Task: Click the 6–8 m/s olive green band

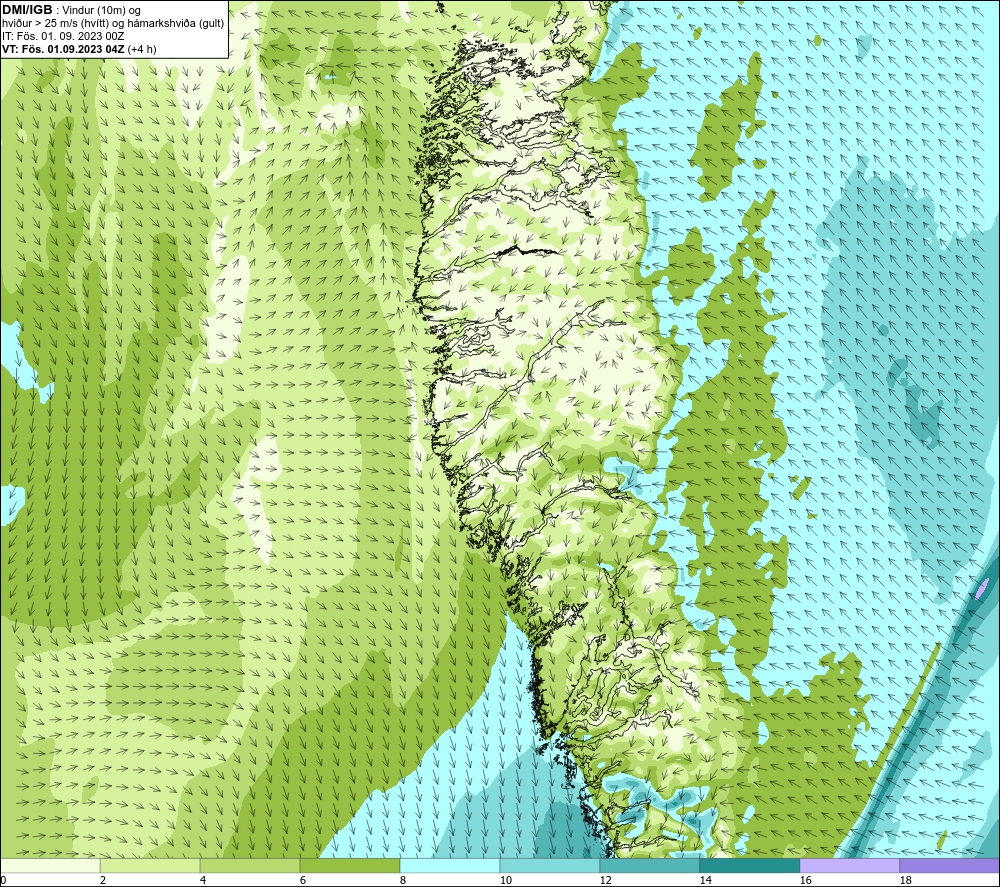Action: click(x=349, y=865)
